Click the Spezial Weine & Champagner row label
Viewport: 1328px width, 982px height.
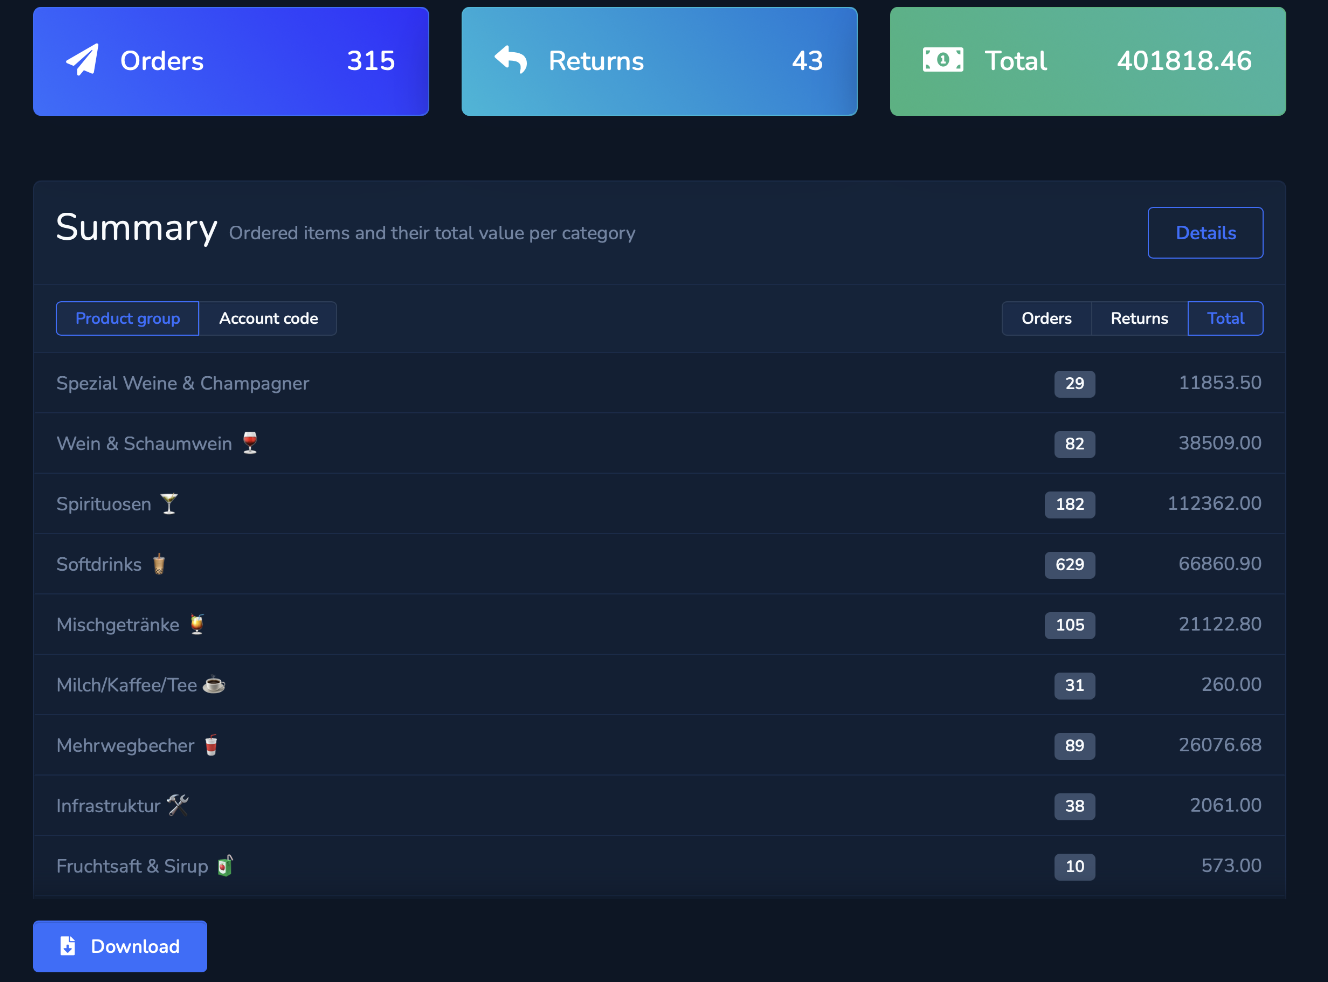point(183,383)
